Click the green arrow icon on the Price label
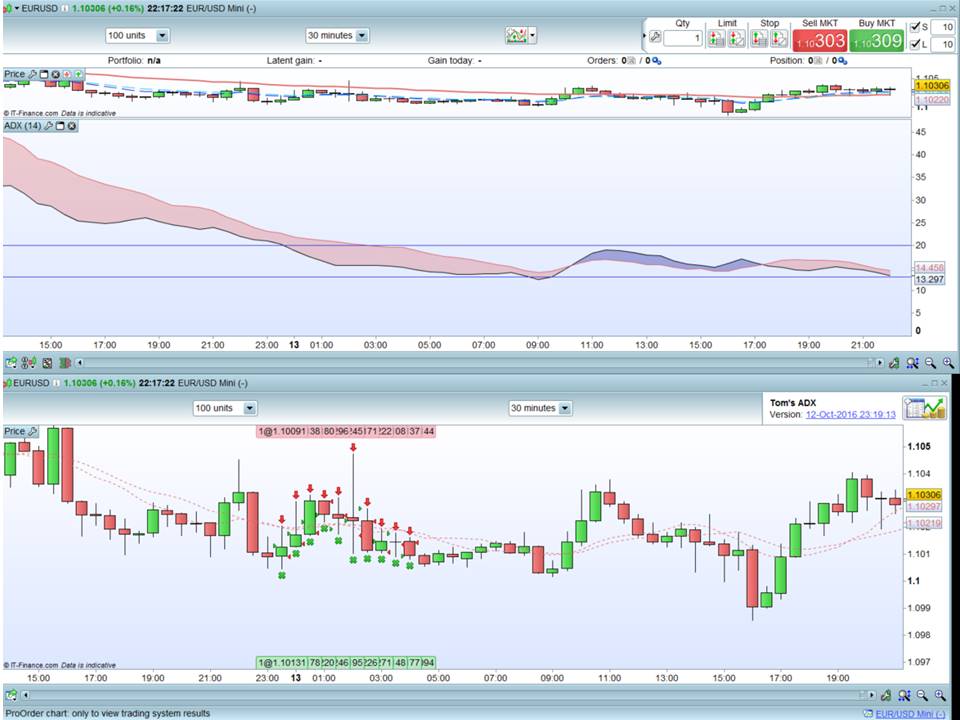The width and height of the screenshot is (960, 720). (x=78, y=74)
